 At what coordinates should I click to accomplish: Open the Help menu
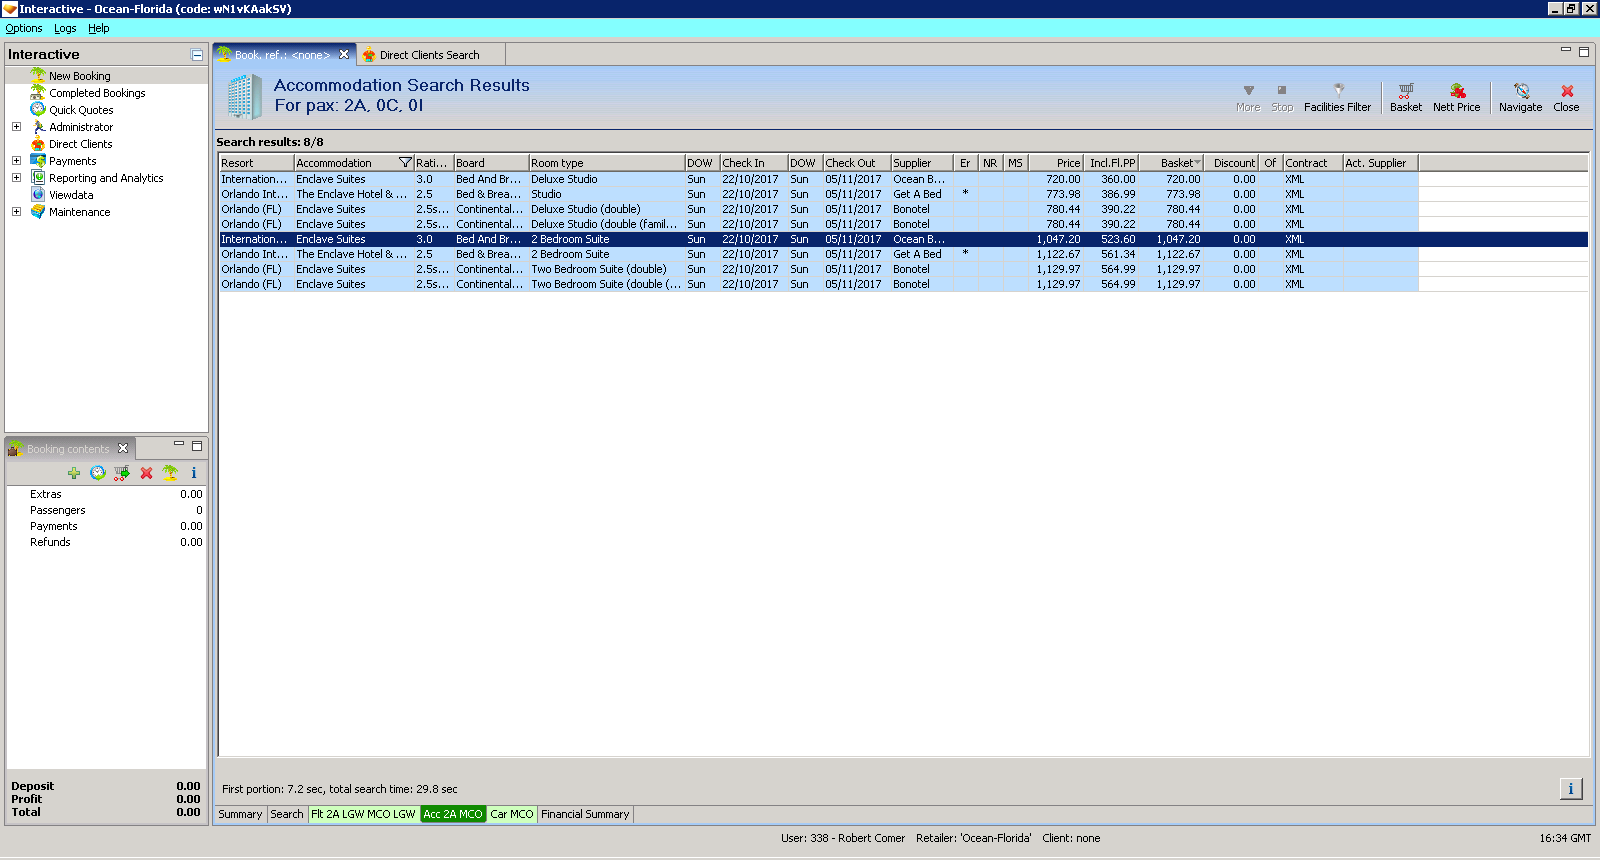click(x=98, y=28)
